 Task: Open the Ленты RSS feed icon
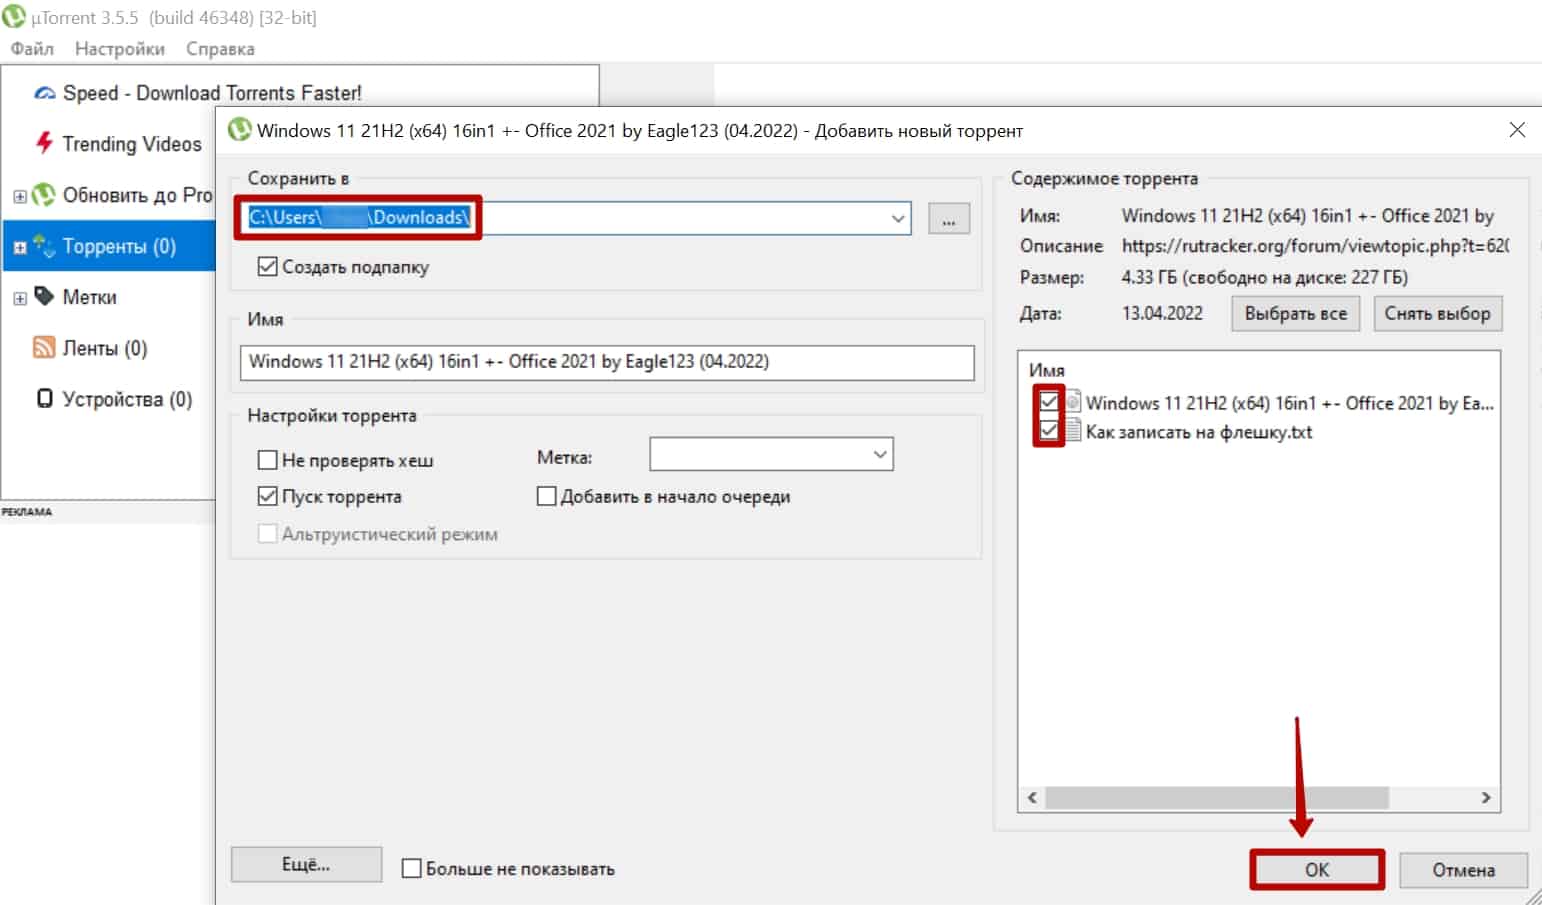pos(44,347)
